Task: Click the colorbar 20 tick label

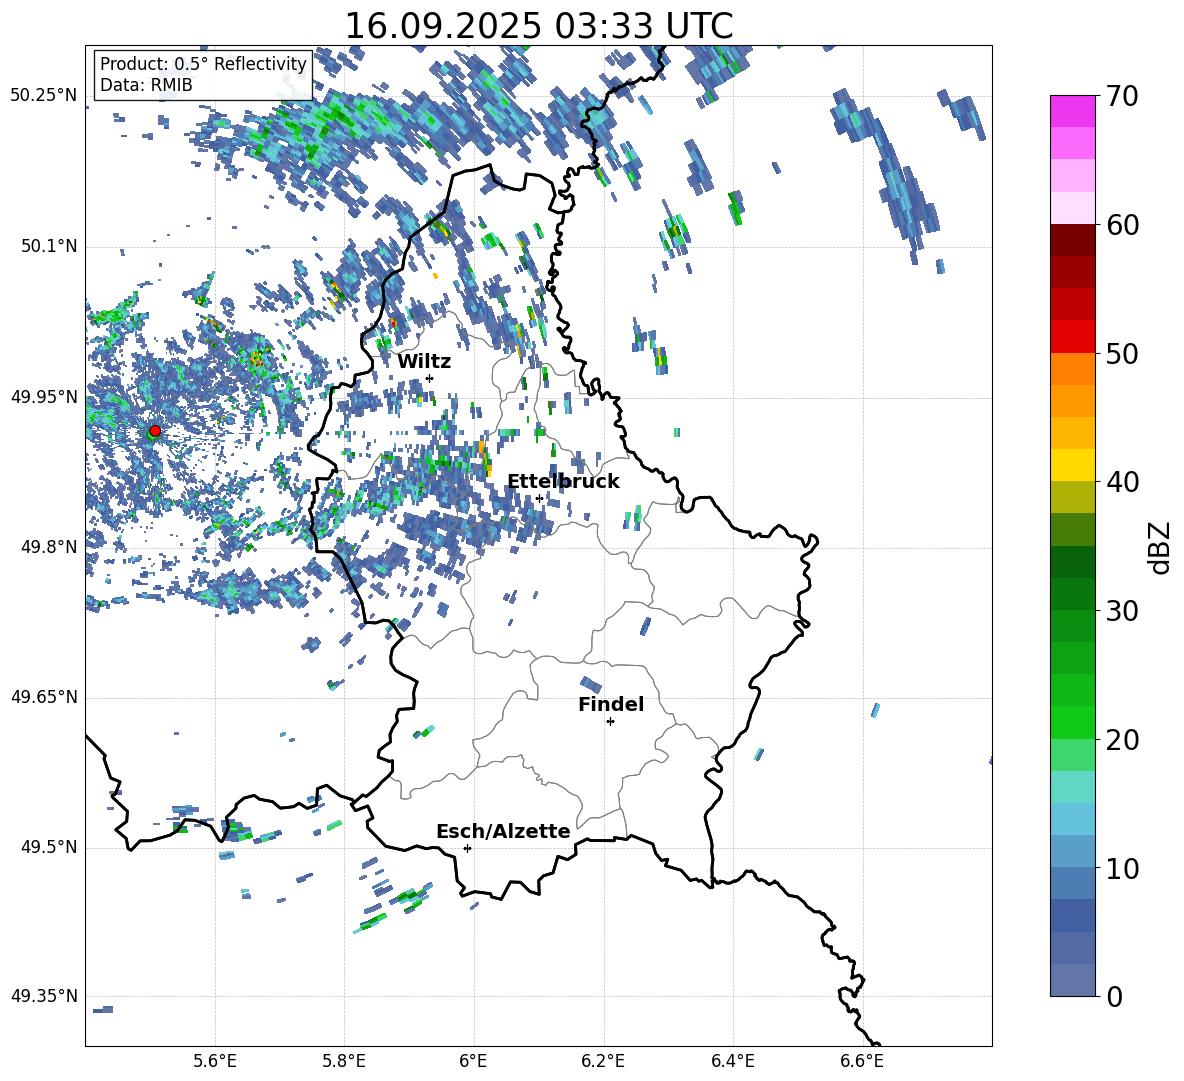Action: pos(1122,740)
